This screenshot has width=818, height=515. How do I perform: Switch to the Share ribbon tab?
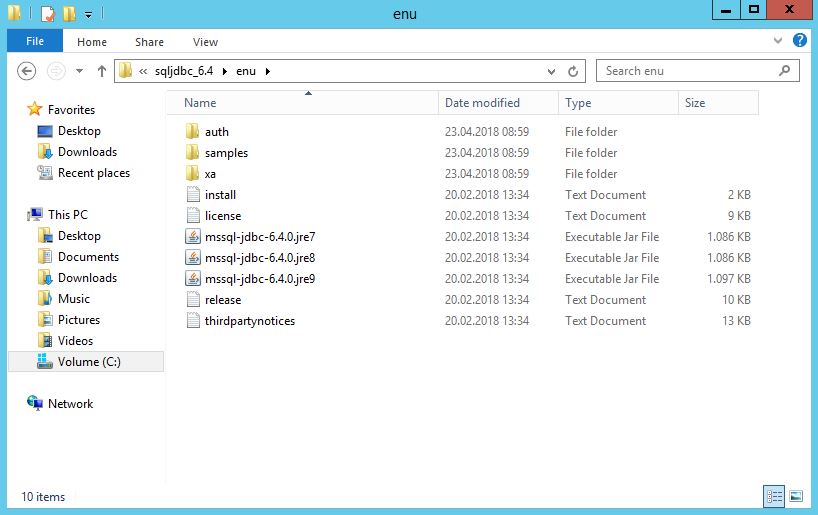[149, 42]
